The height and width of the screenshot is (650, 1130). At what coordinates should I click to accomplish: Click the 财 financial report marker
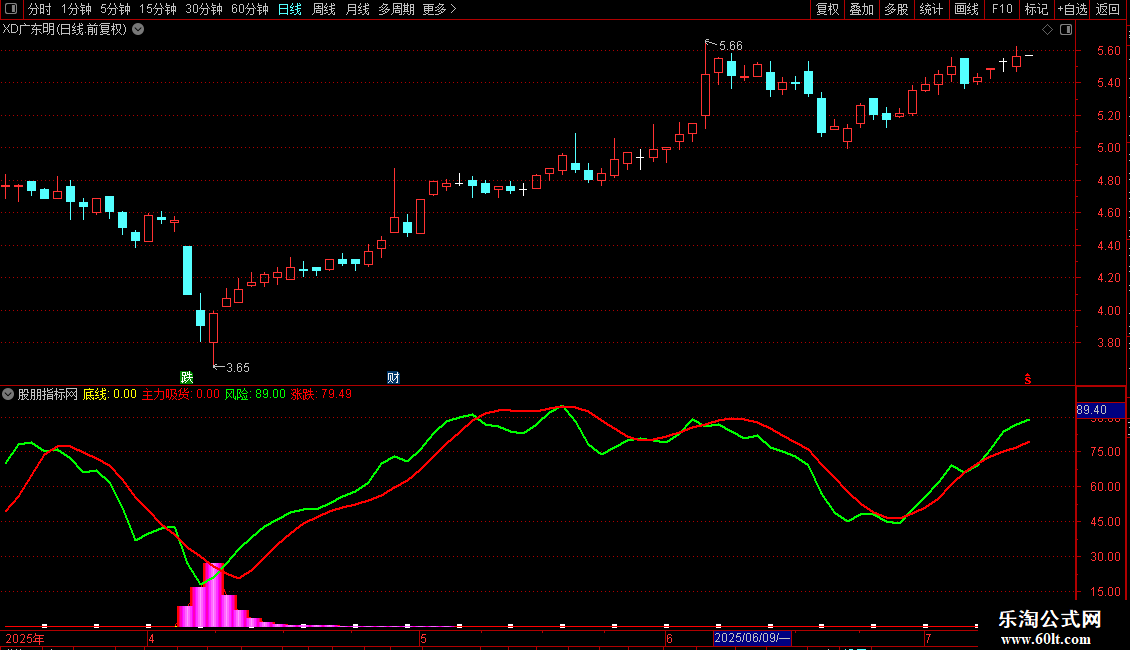coord(393,378)
